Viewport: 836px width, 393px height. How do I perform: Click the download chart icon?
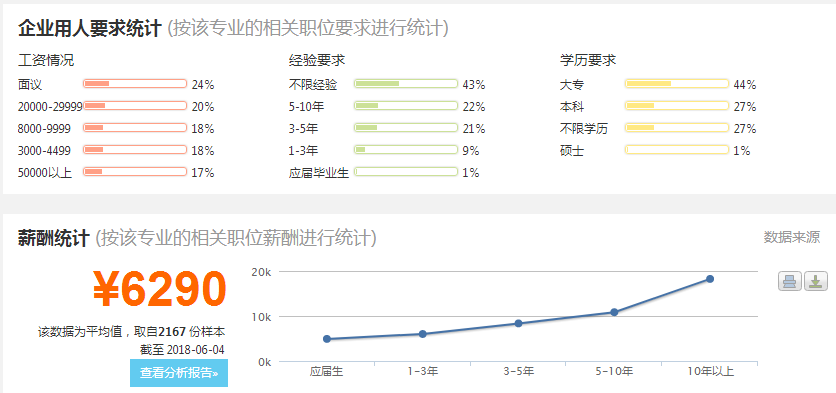(815, 281)
